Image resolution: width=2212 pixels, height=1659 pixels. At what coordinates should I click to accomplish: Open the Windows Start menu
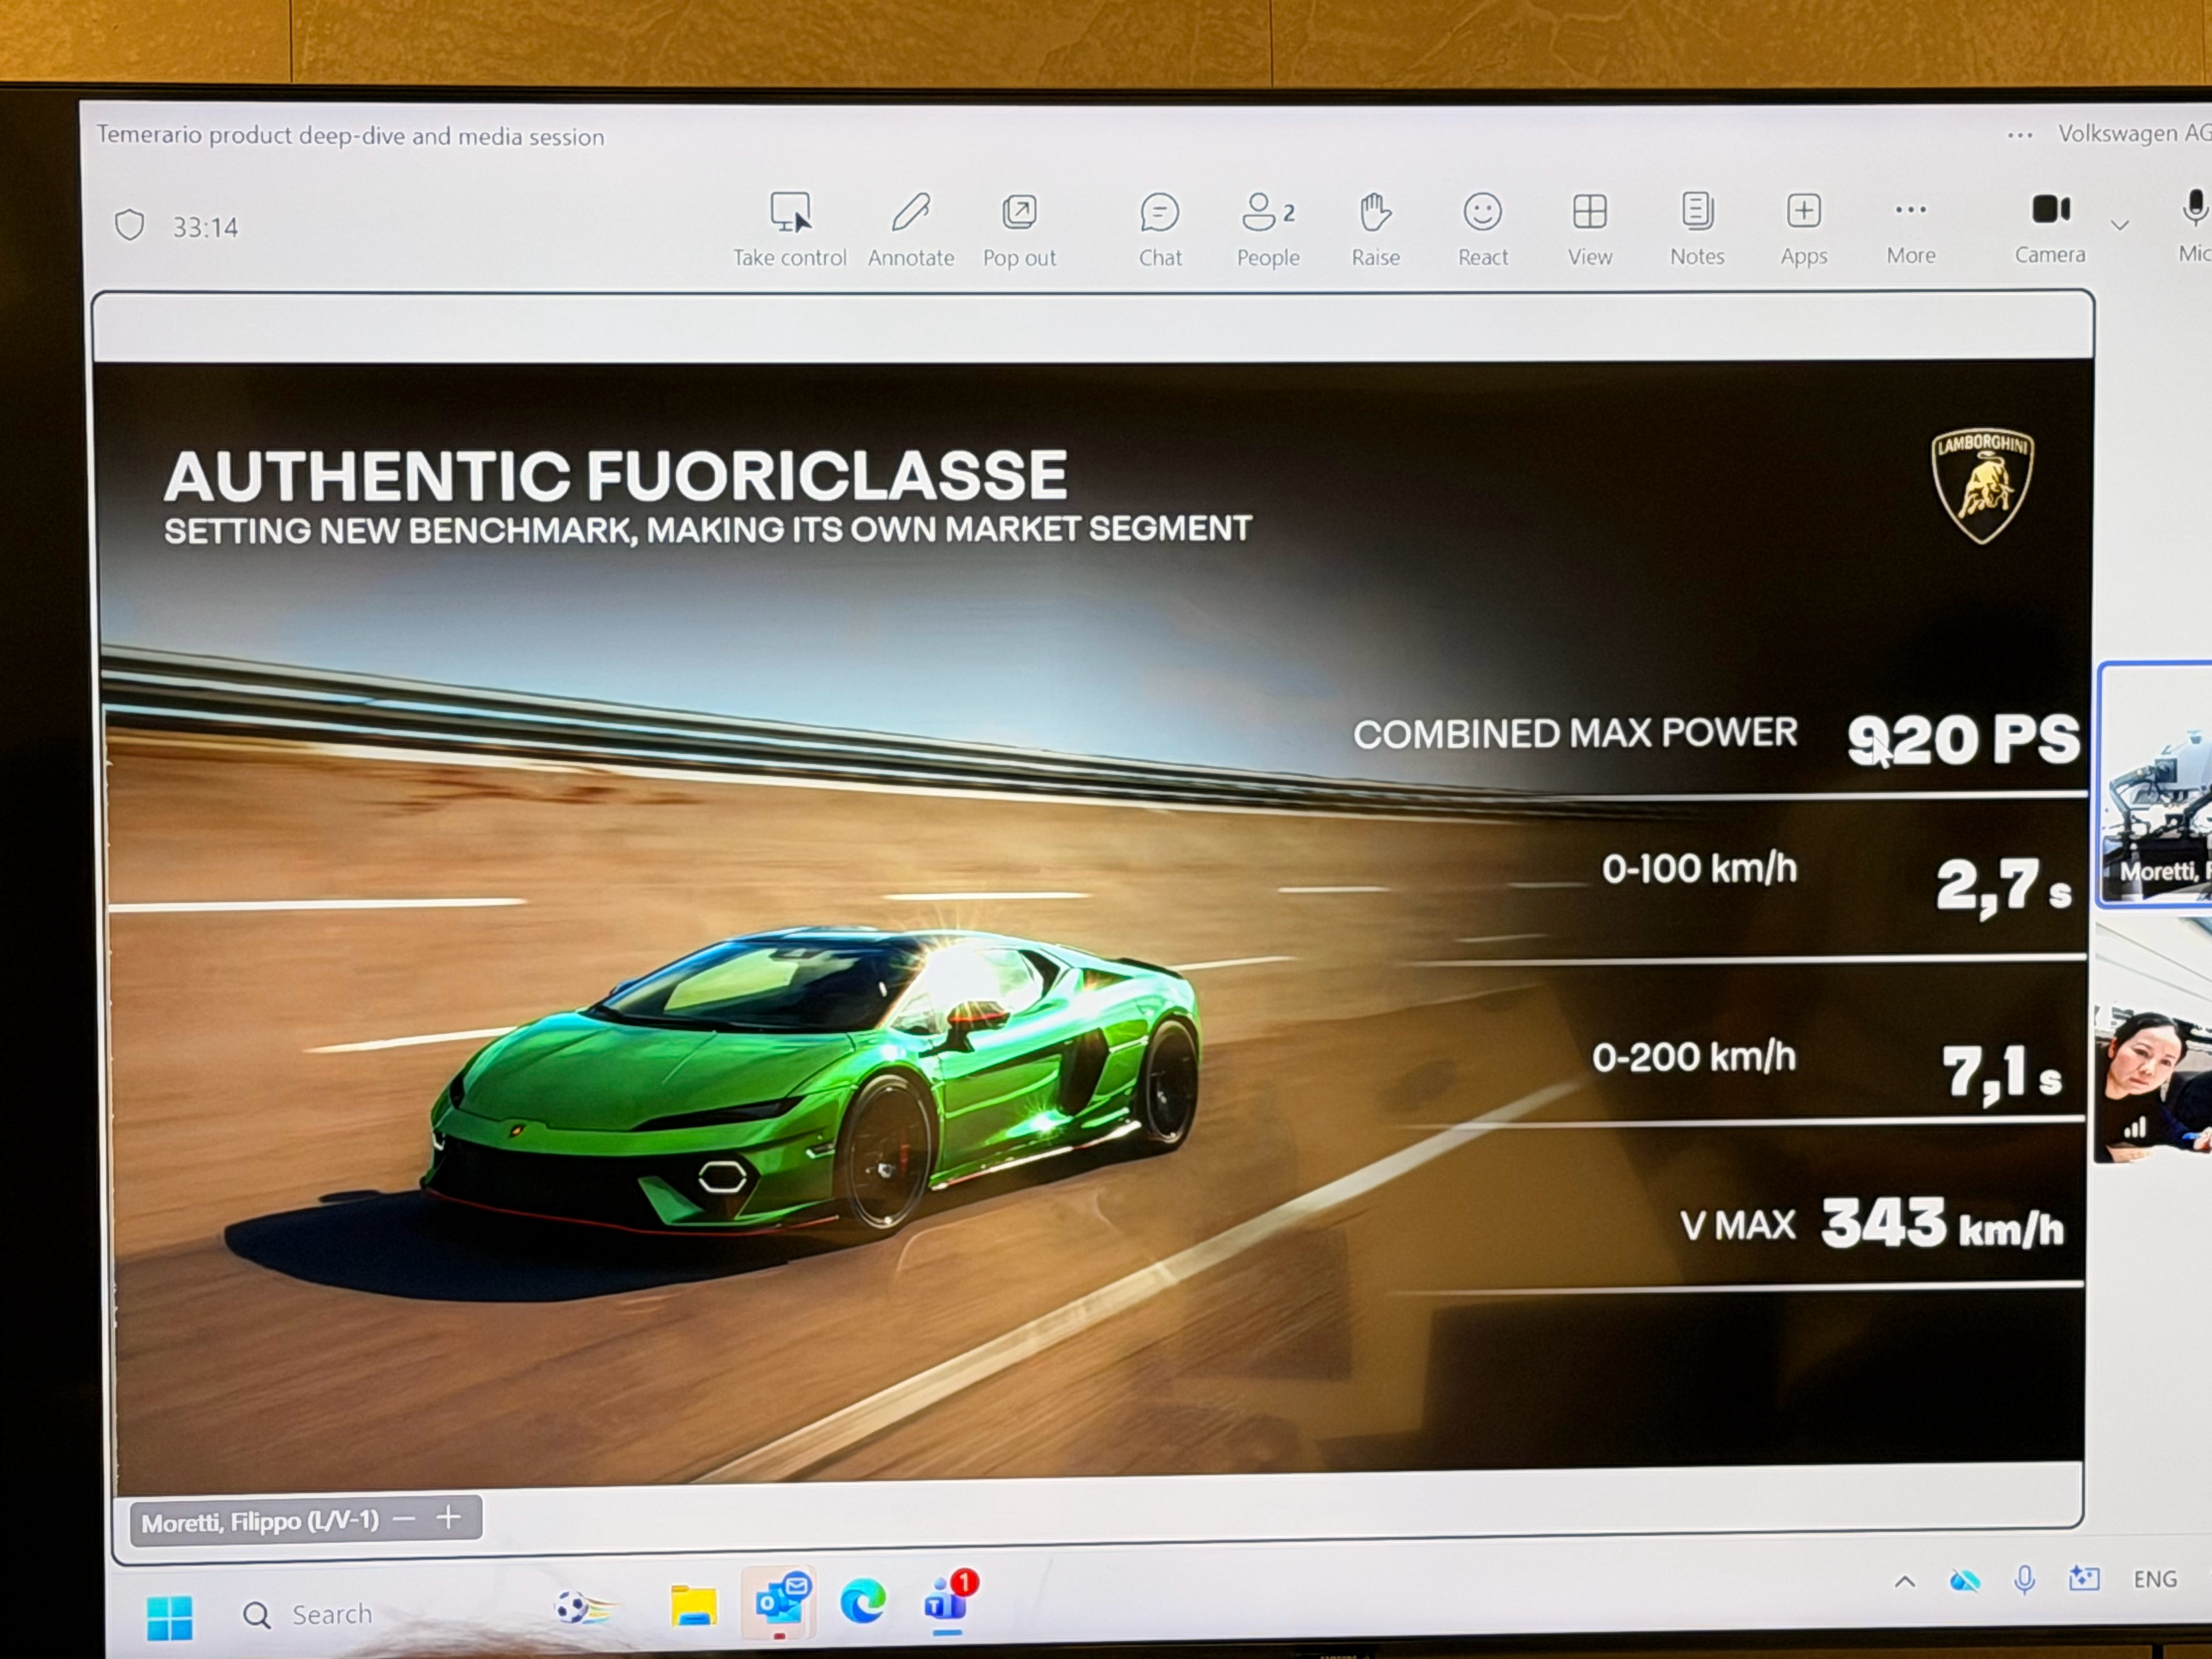click(170, 1617)
